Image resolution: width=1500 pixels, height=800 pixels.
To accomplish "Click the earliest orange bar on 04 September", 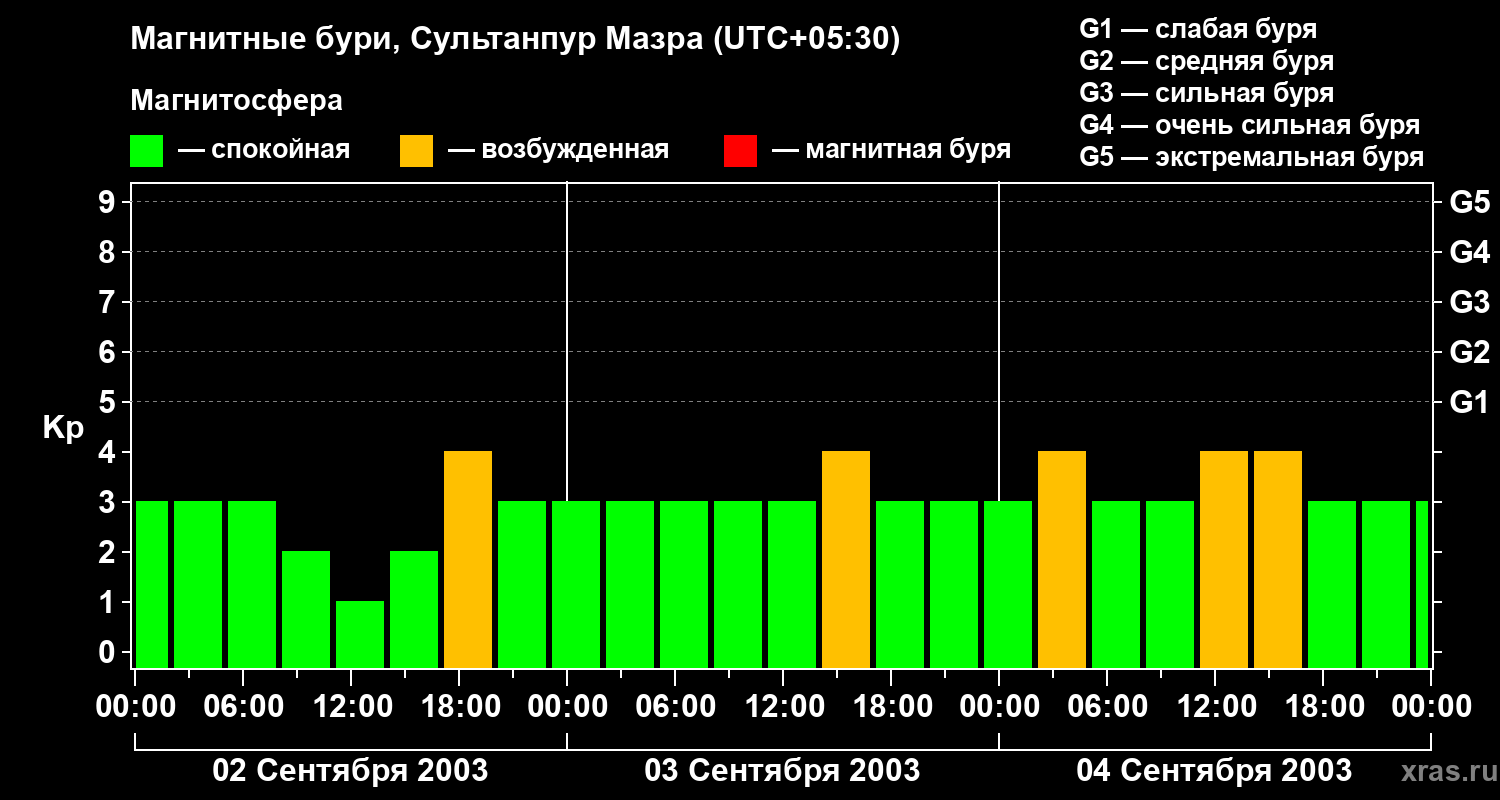I will 1062,560.
